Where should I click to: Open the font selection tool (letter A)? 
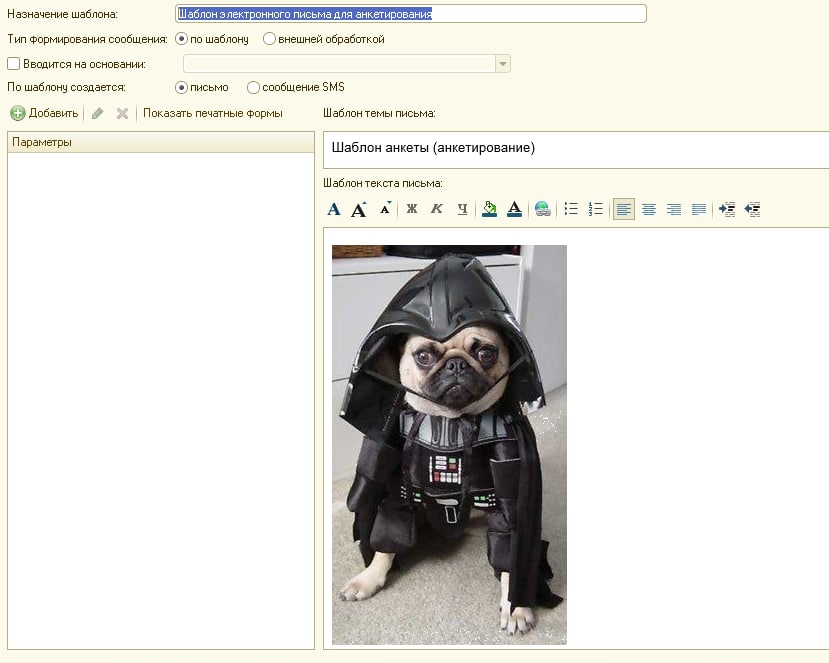(334, 209)
